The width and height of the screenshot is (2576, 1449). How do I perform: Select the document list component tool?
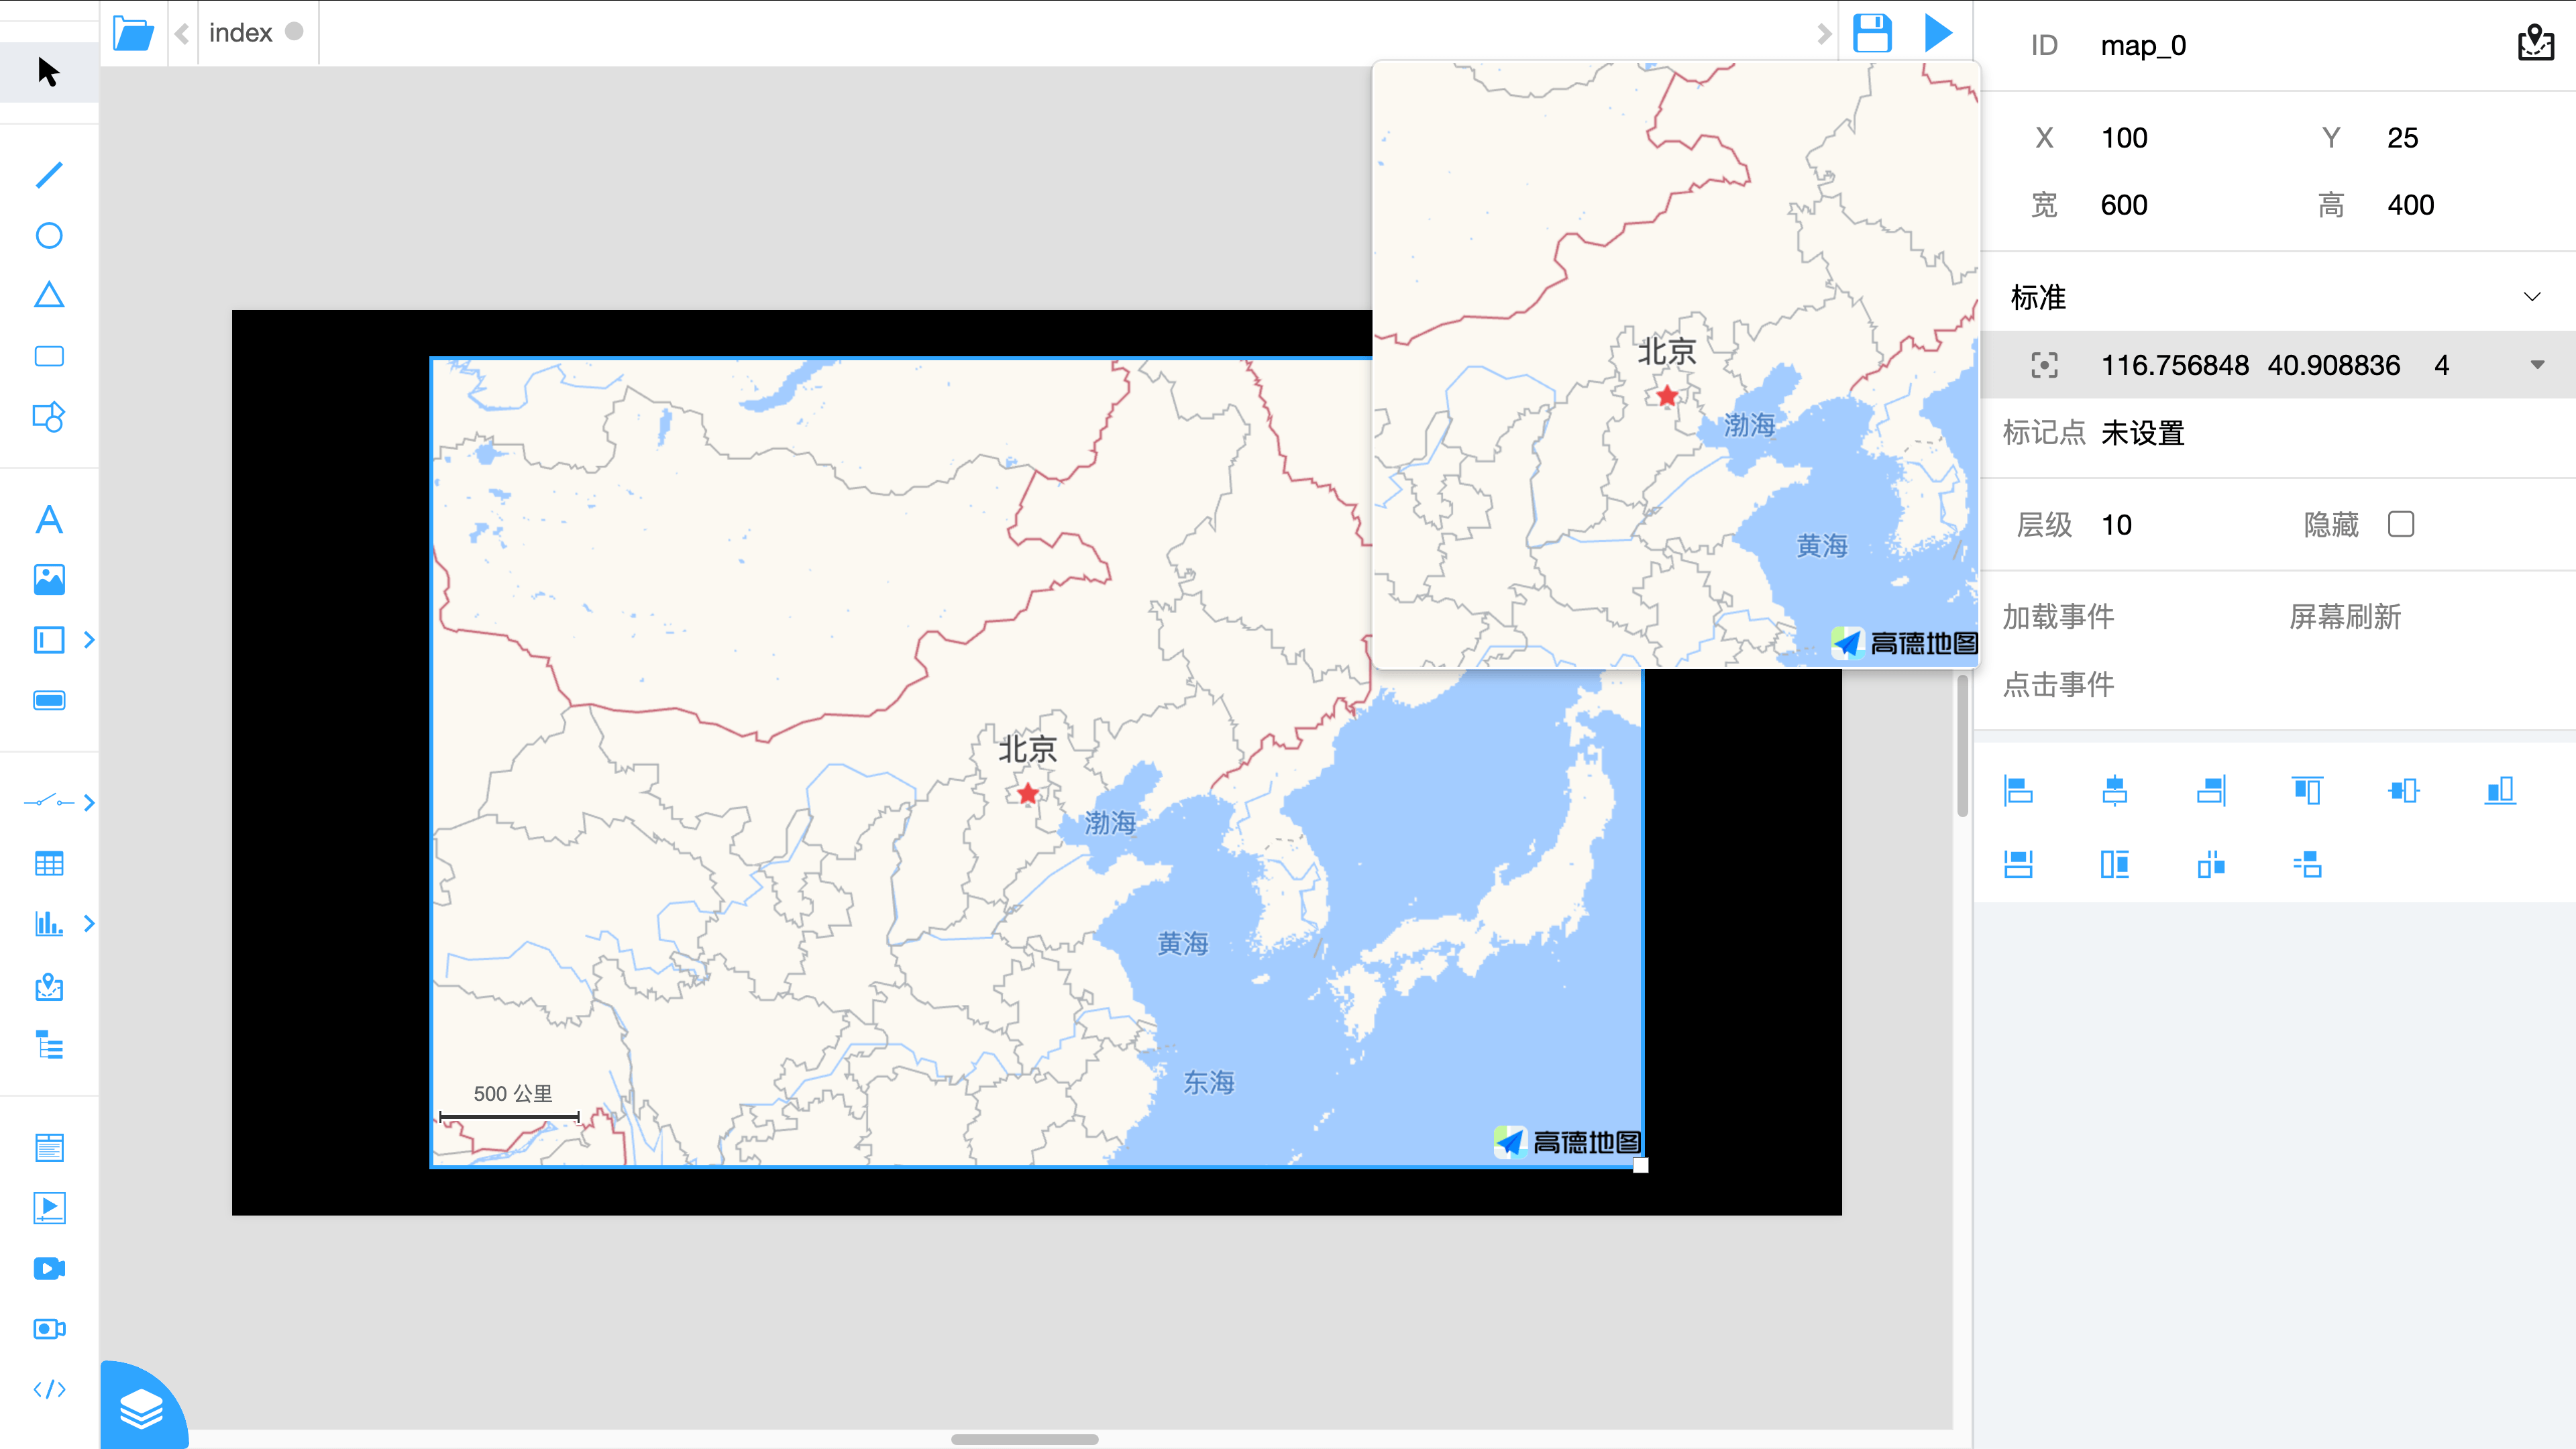(x=49, y=1148)
